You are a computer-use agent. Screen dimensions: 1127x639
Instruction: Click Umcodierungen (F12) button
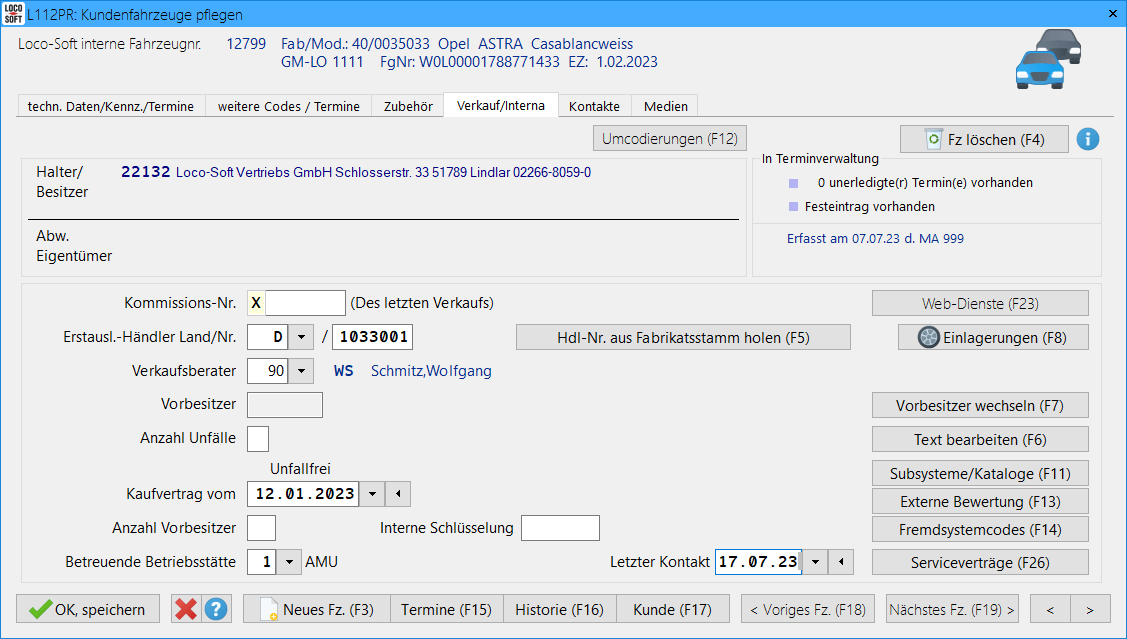(x=669, y=139)
